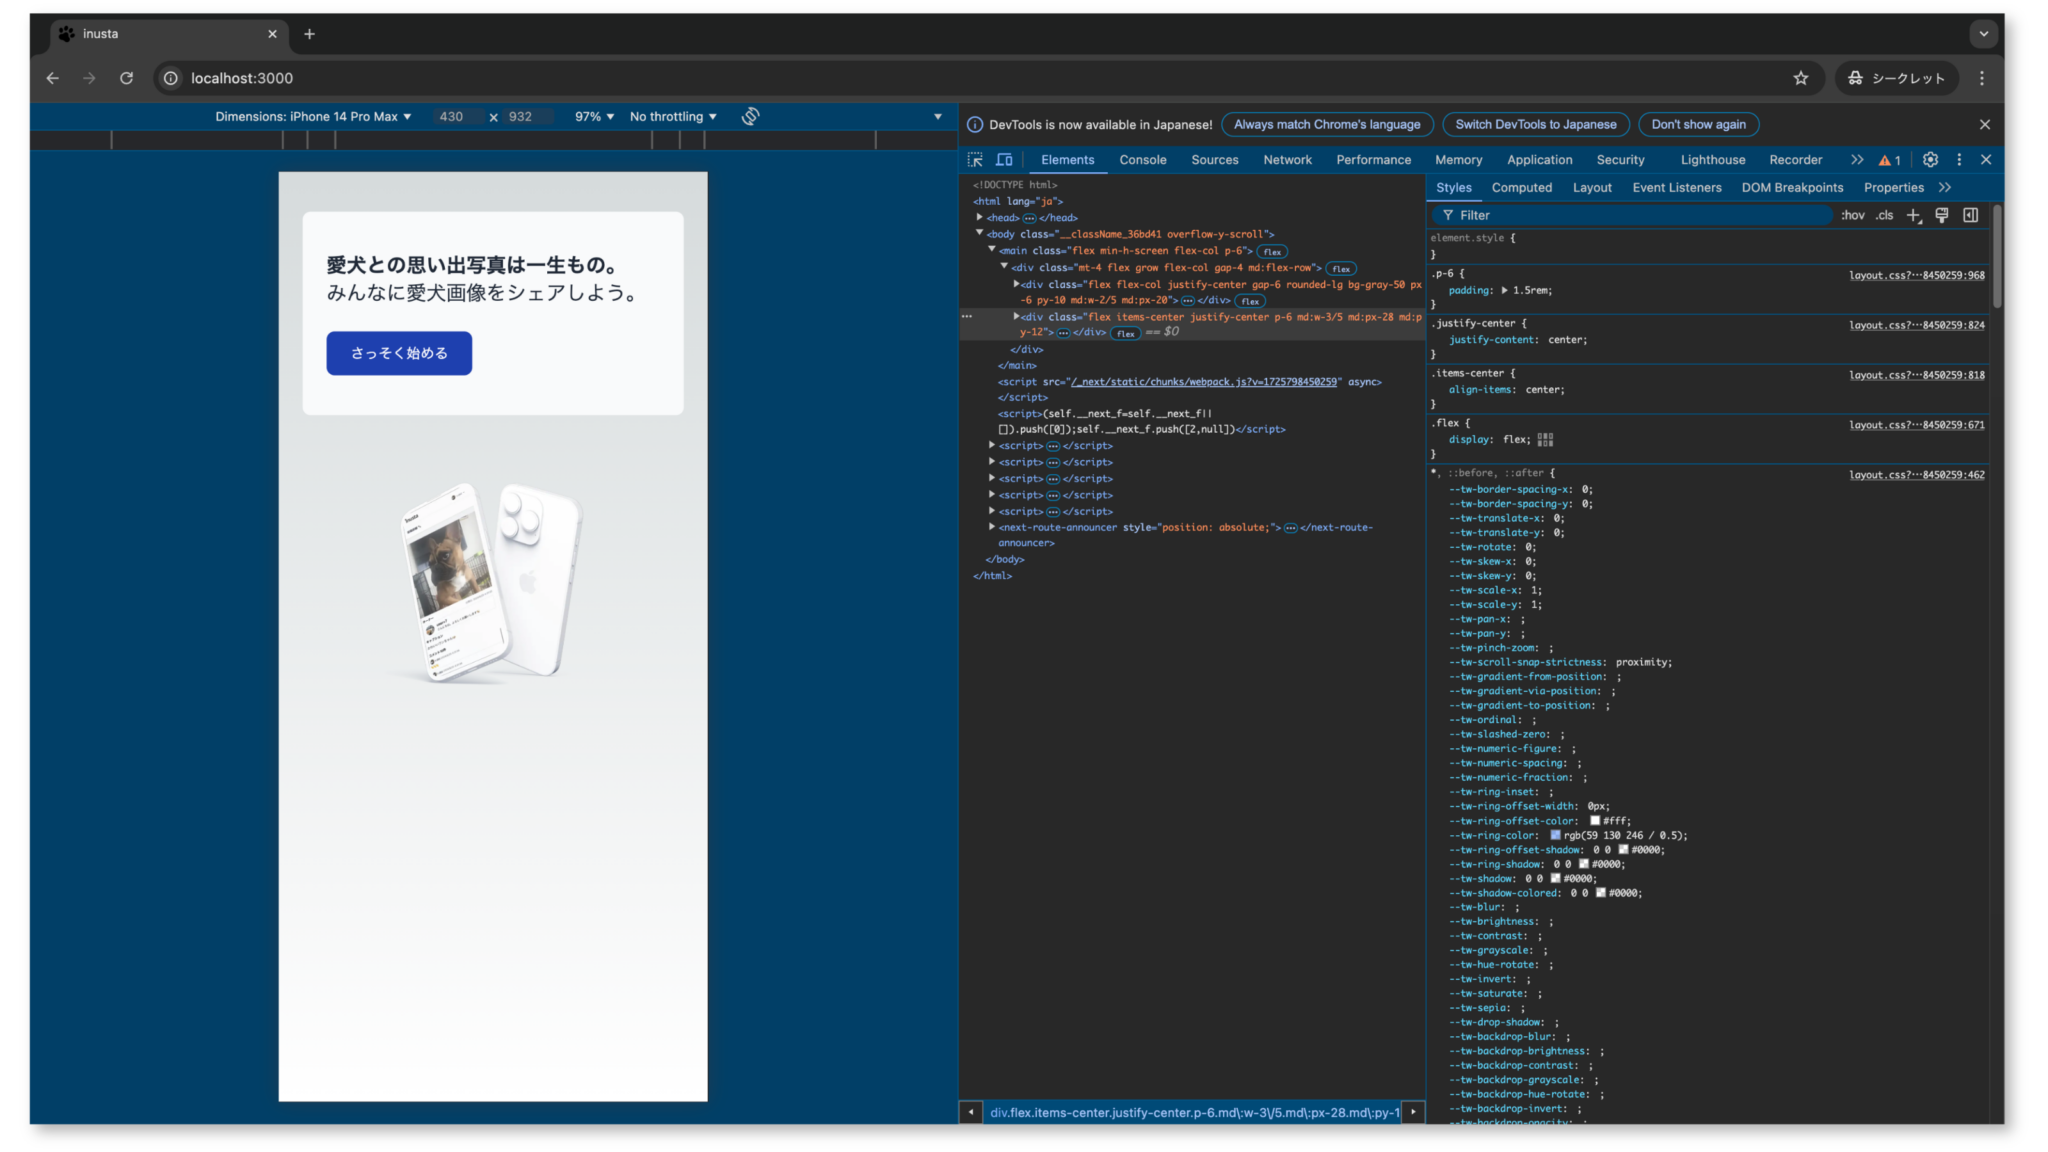Click Switch DevTools to Japanese button
The image size is (2048, 1152).
coord(1536,125)
